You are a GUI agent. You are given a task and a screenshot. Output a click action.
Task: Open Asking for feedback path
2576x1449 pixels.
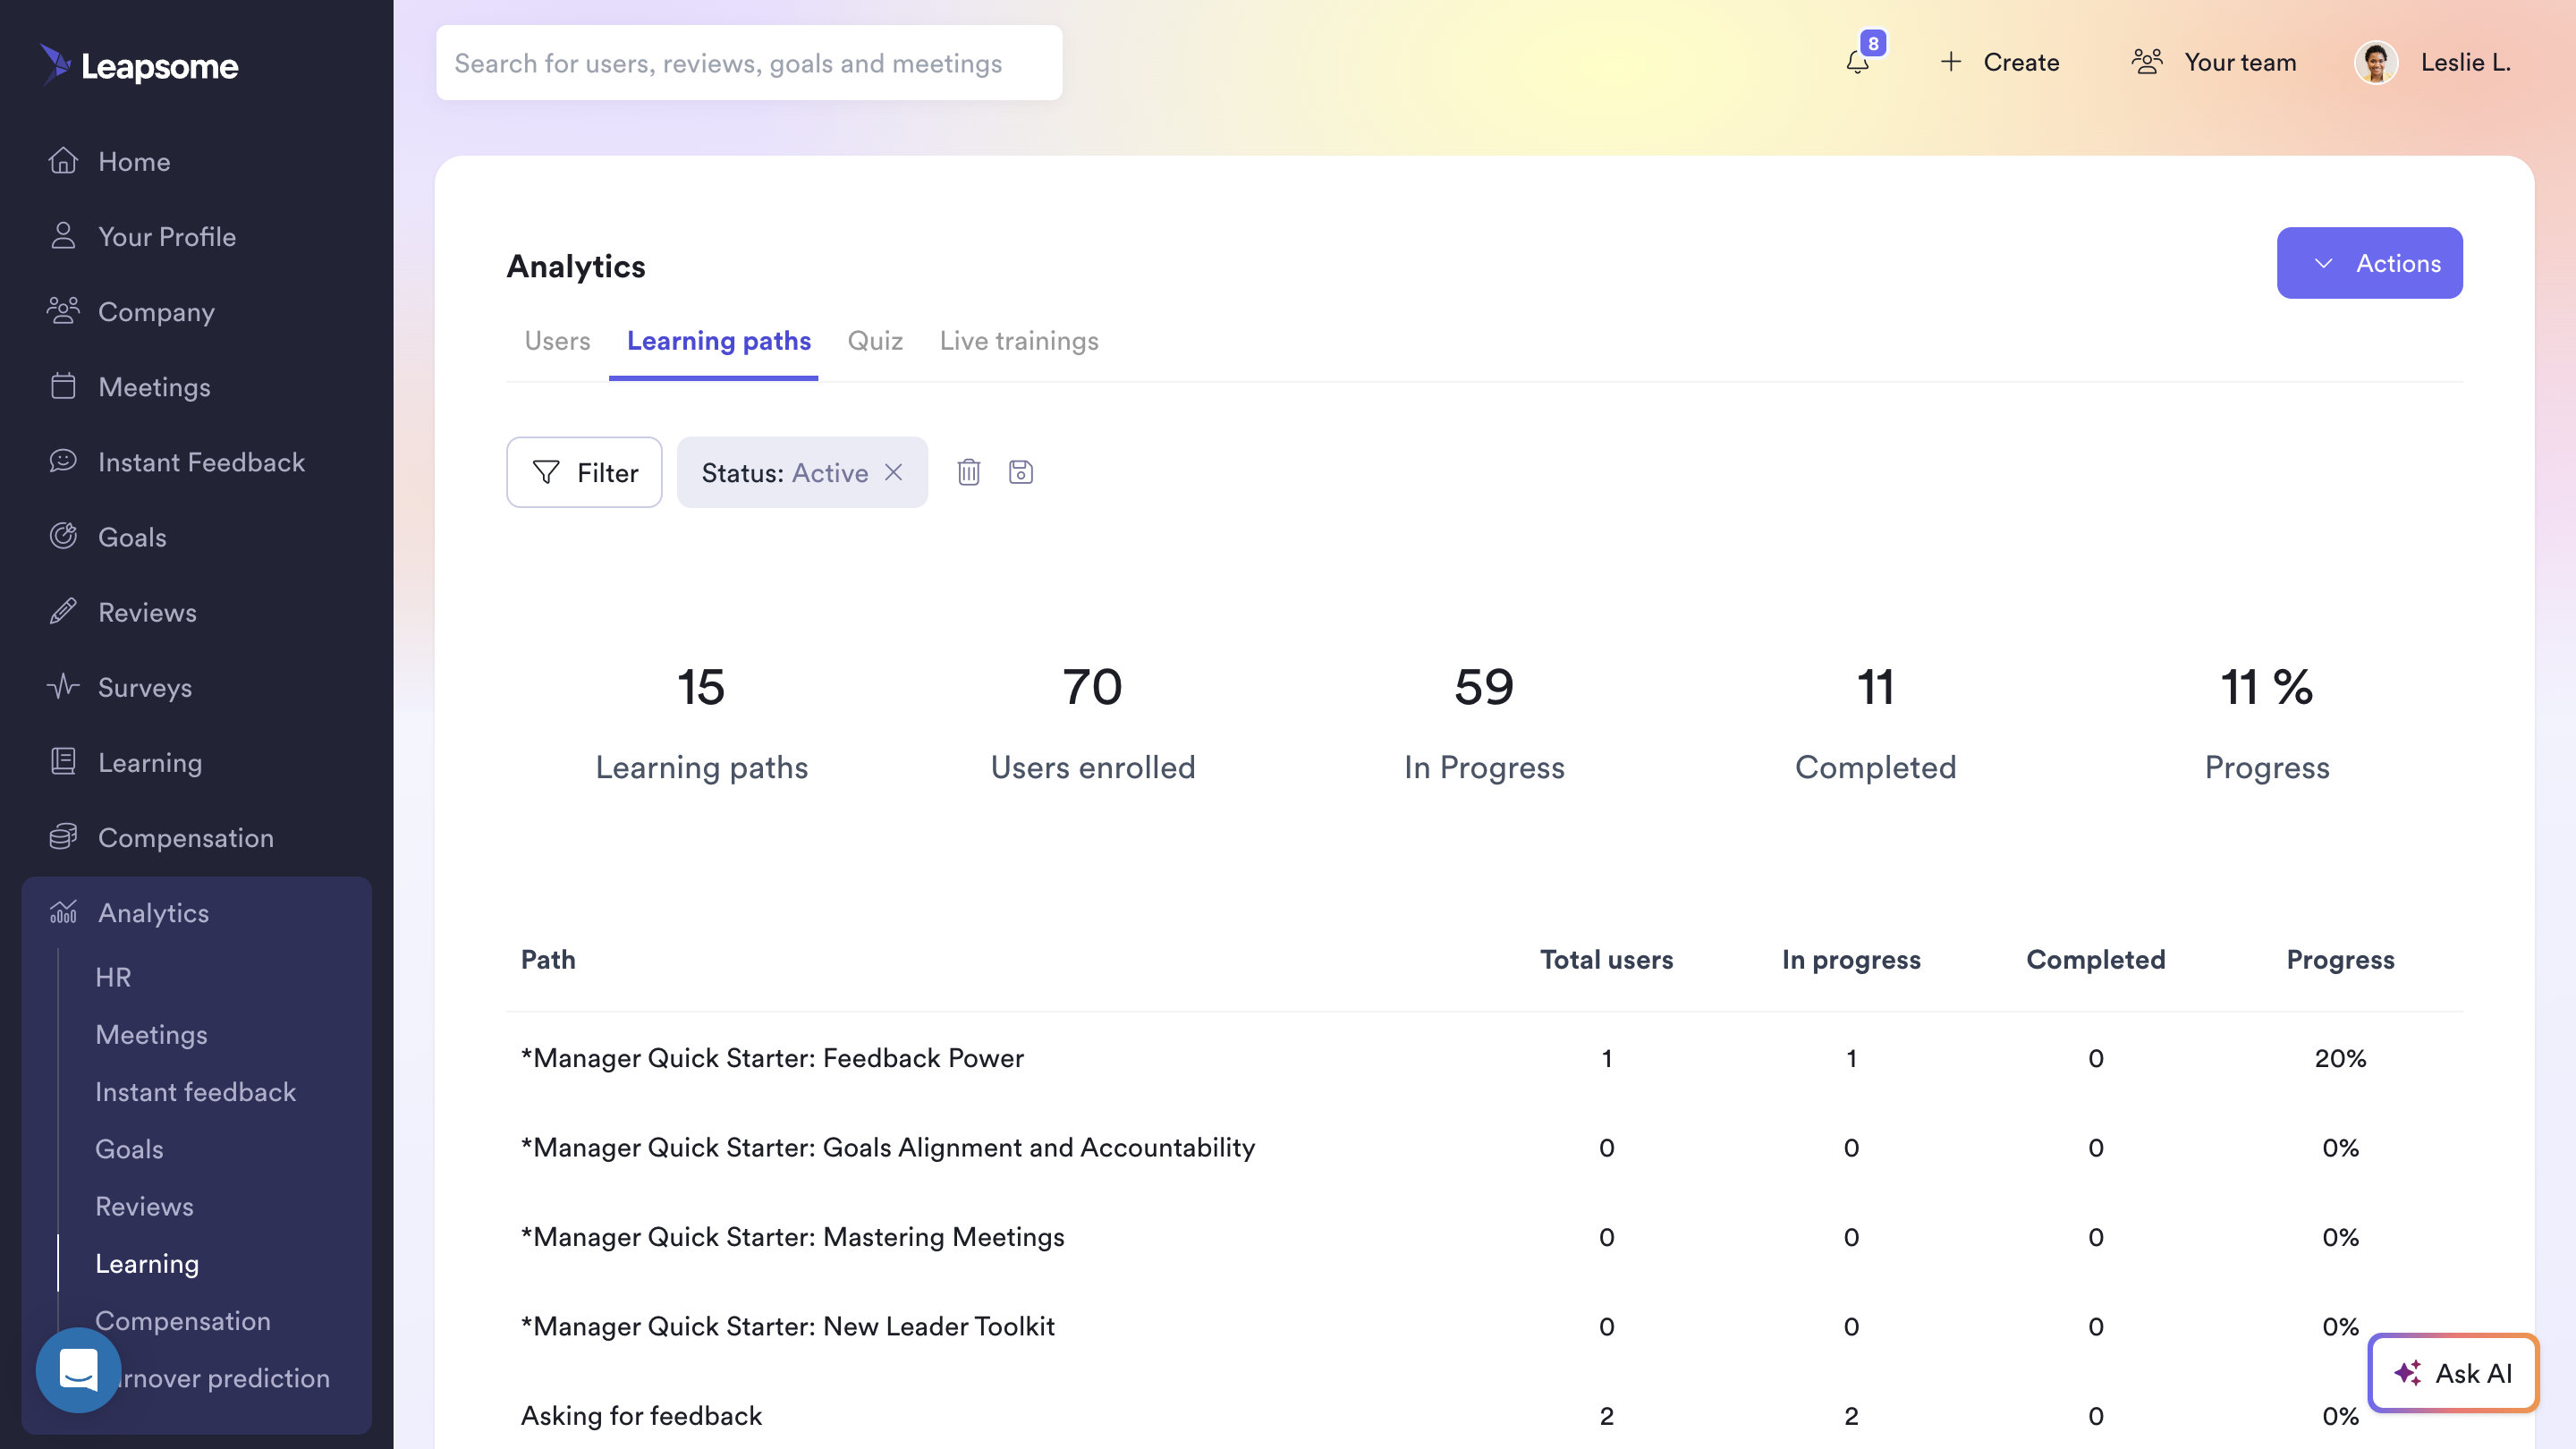[641, 1415]
